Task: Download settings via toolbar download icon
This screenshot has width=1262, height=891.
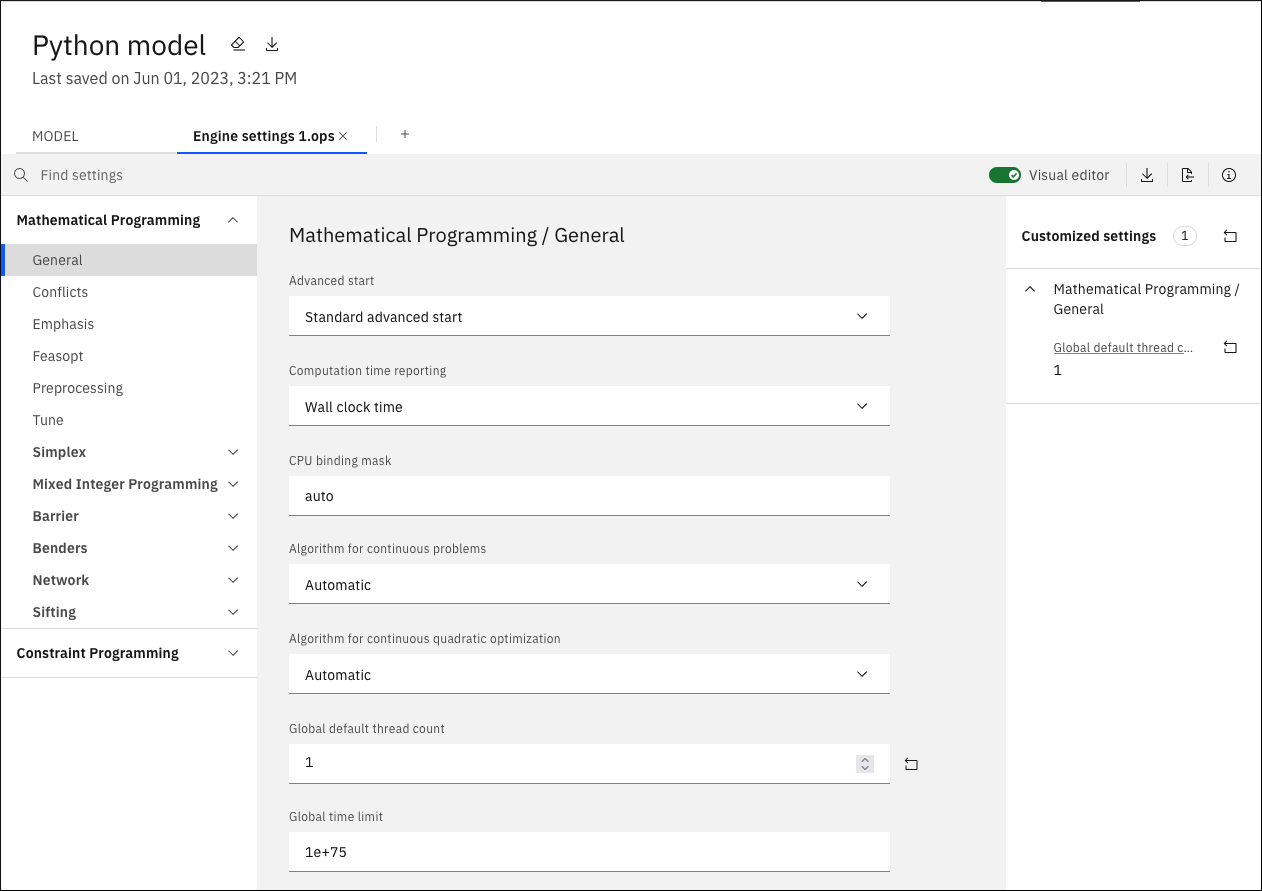Action: pyautogui.click(x=1147, y=175)
